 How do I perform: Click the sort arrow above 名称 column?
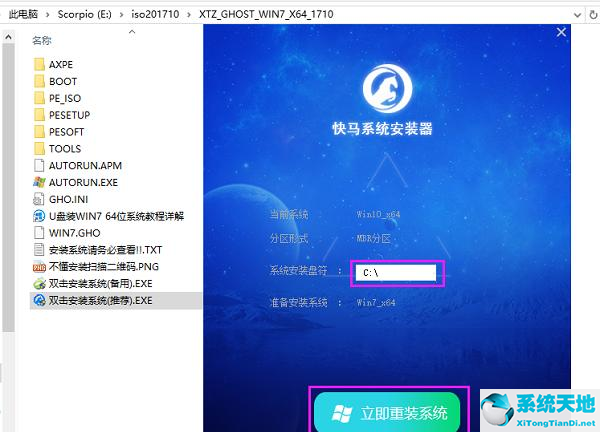(132, 32)
